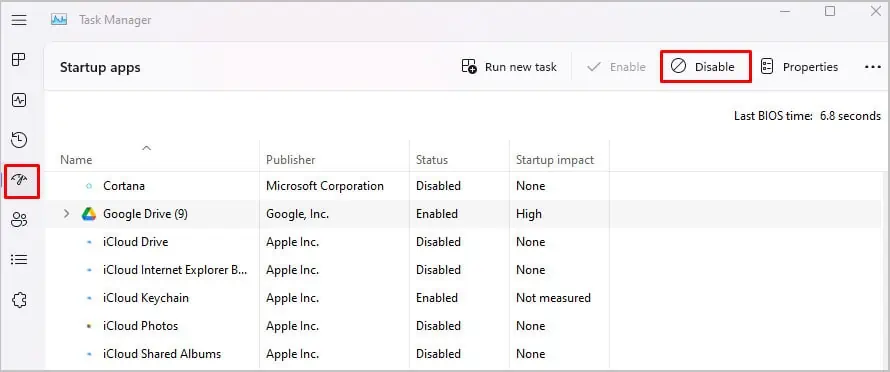Click the Google Drive app icon
Viewport: 890px width, 372px height.
(89, 214)
